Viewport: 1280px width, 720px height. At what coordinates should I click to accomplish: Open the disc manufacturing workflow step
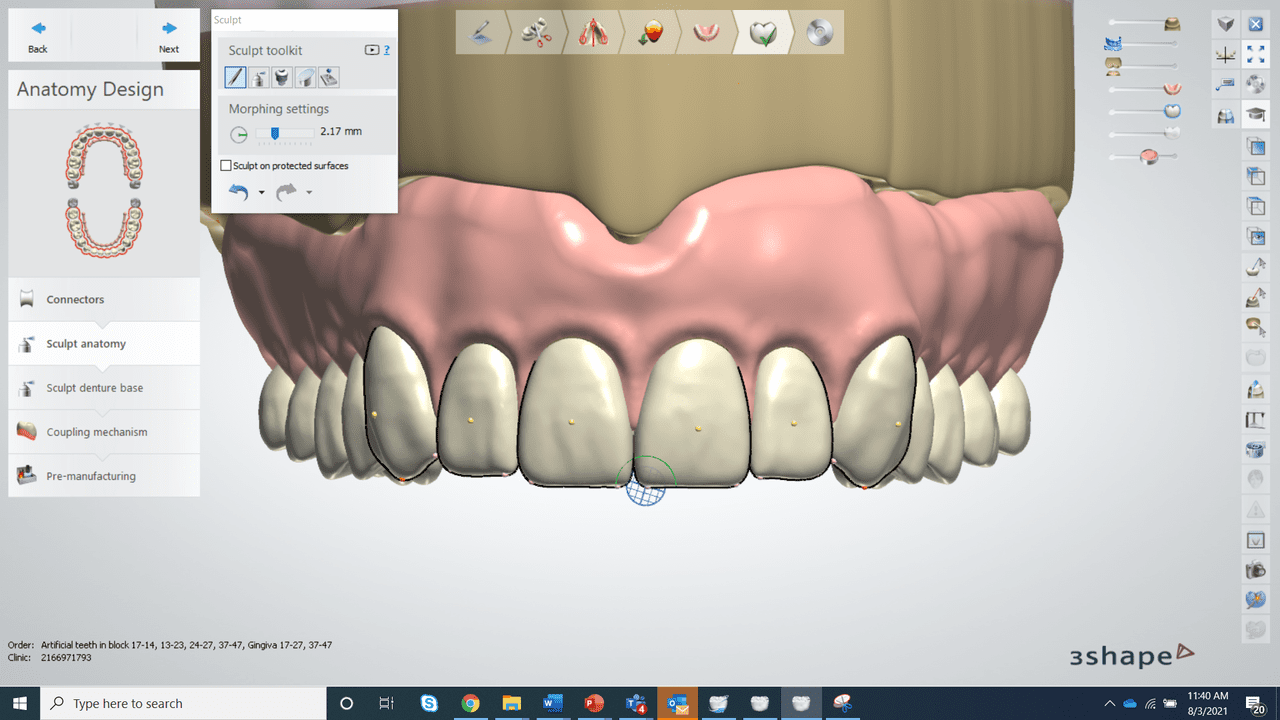819,33
